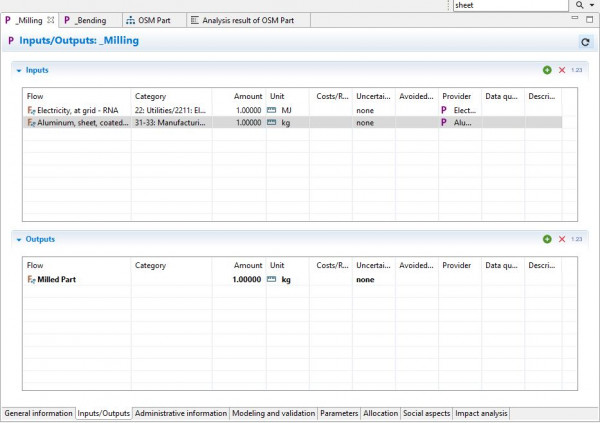Open the General information page tab
This screenshot has width=600, height=423.
[x=38, y=413]
